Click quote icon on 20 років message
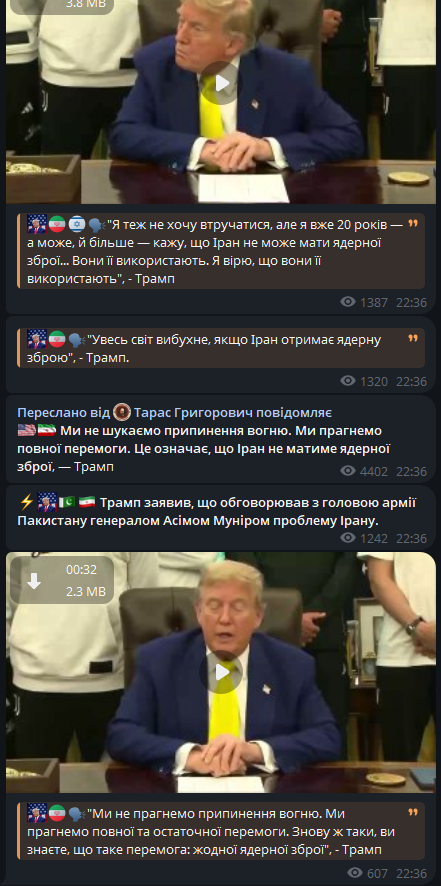This screenshot has height=886, width=441. click(x=413, y=224)
